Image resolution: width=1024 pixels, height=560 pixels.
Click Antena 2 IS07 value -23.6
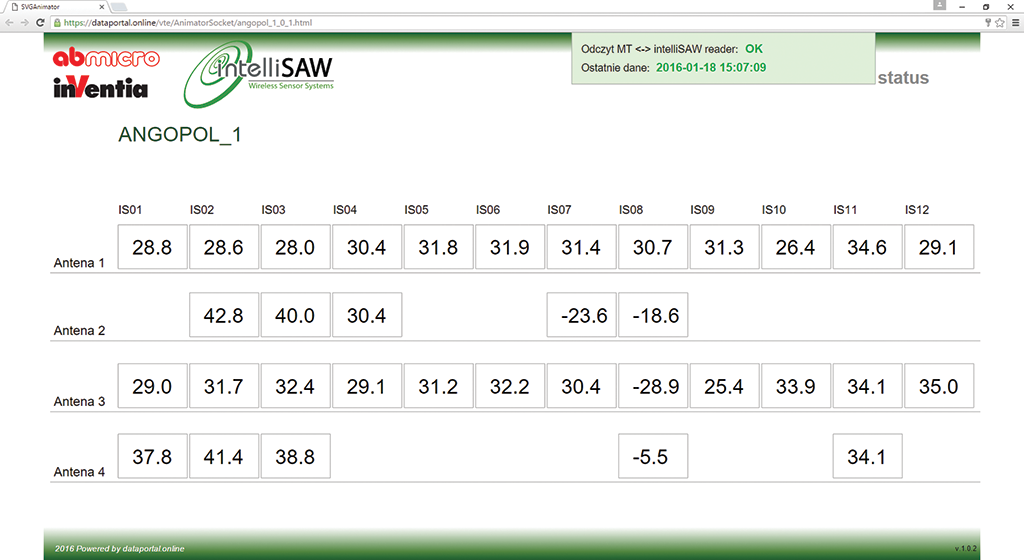pyautogui.click(x=581, y=315)
